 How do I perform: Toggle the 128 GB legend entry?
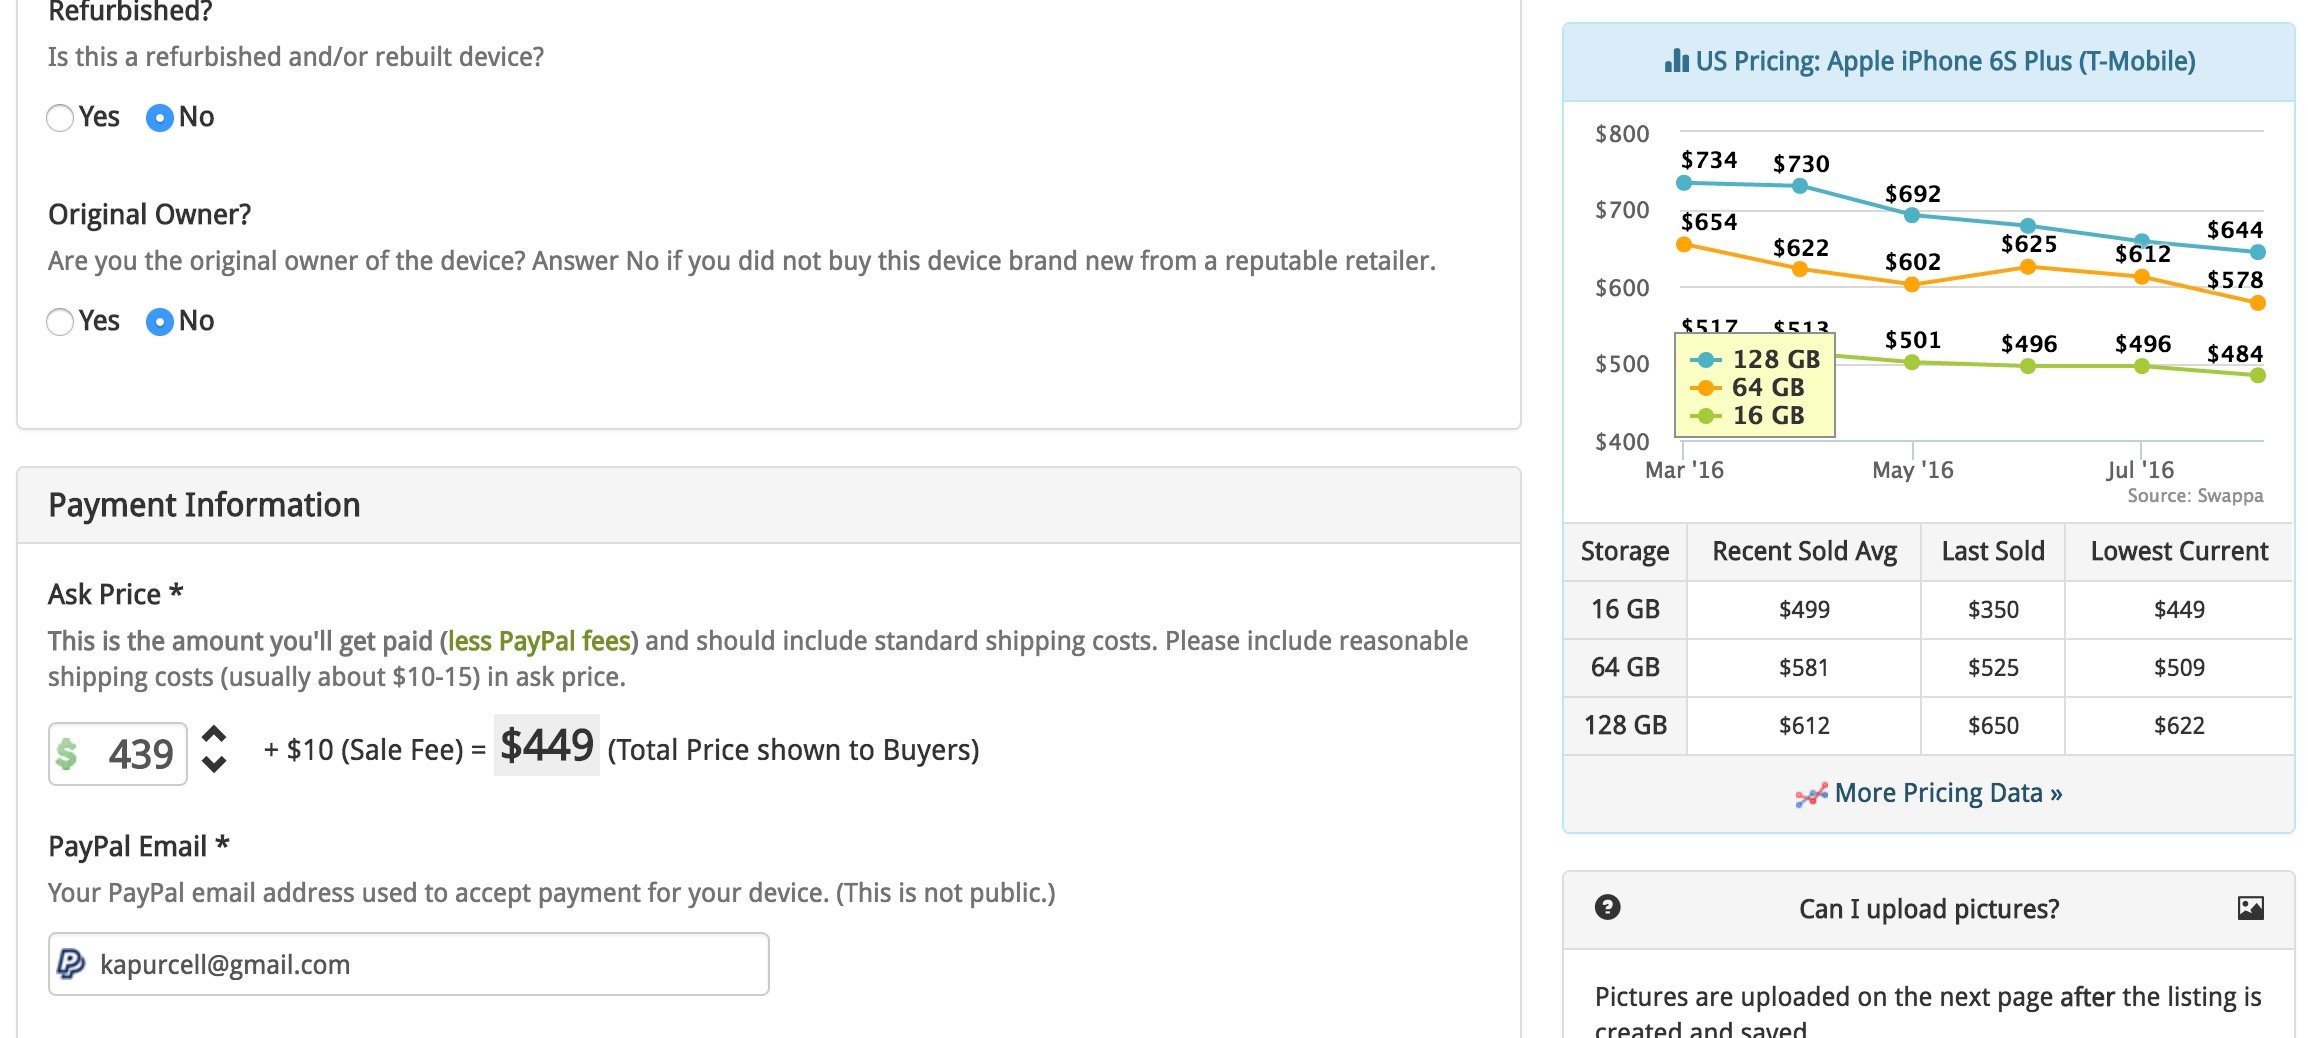1755,359
